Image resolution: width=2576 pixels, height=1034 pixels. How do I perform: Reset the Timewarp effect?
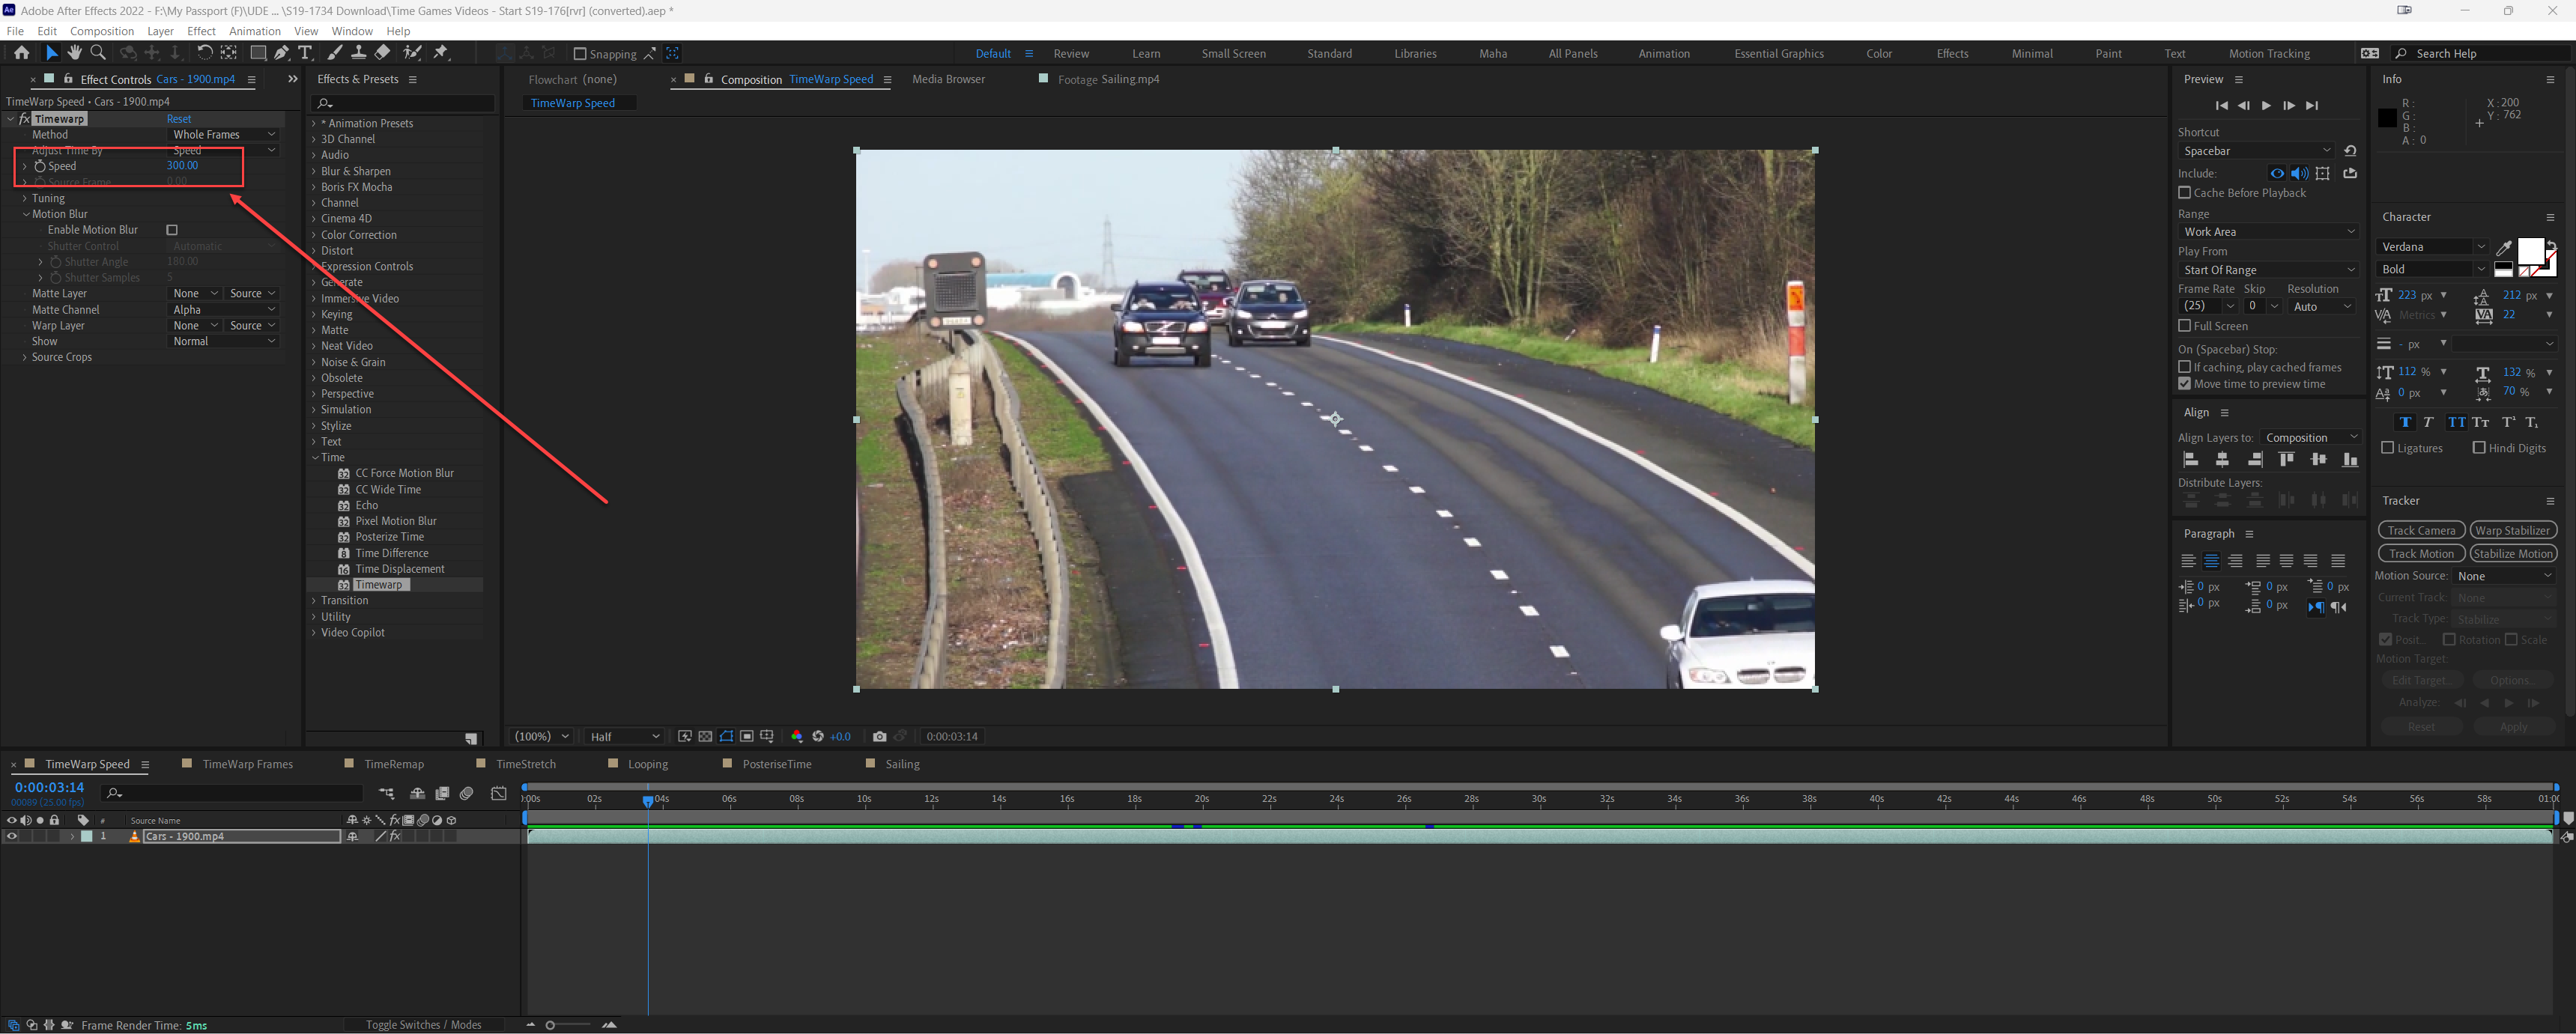pyautogui.click(x=179, y=119)
